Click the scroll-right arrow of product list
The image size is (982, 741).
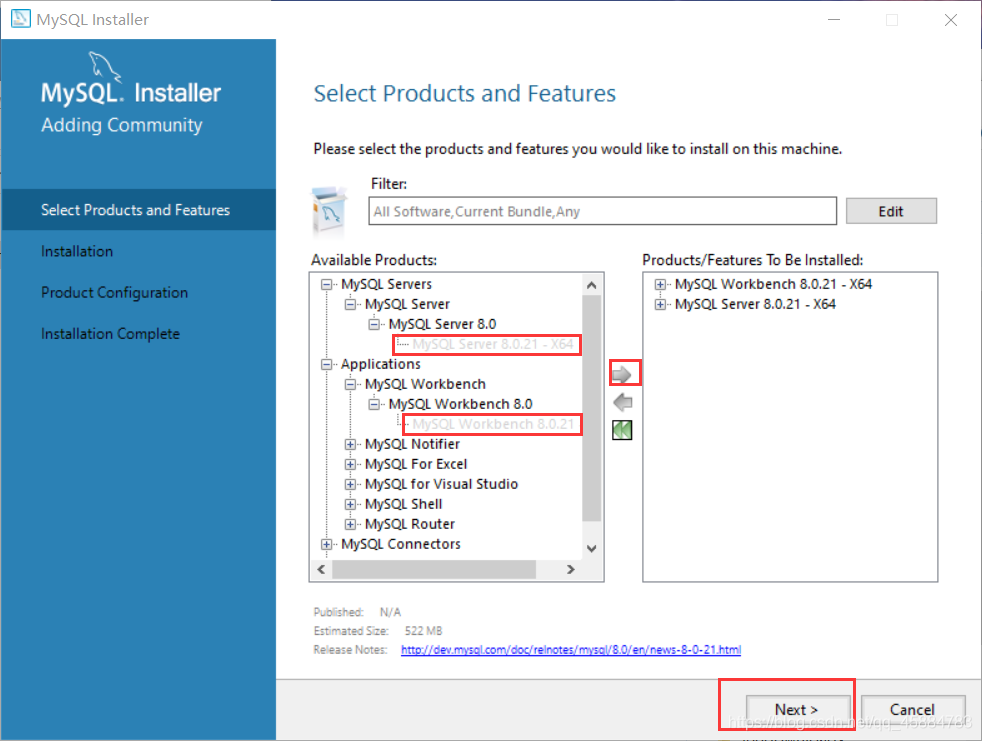tap(571, 569)
